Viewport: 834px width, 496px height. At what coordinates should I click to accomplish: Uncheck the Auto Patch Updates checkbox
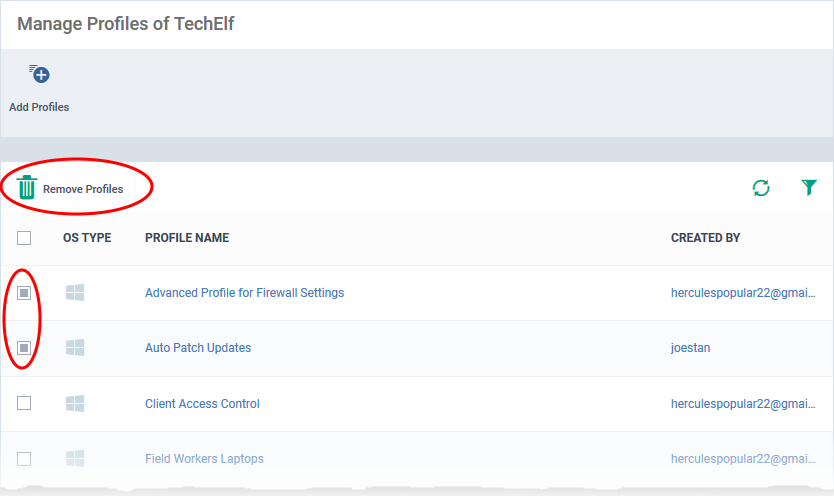point(24,348)
